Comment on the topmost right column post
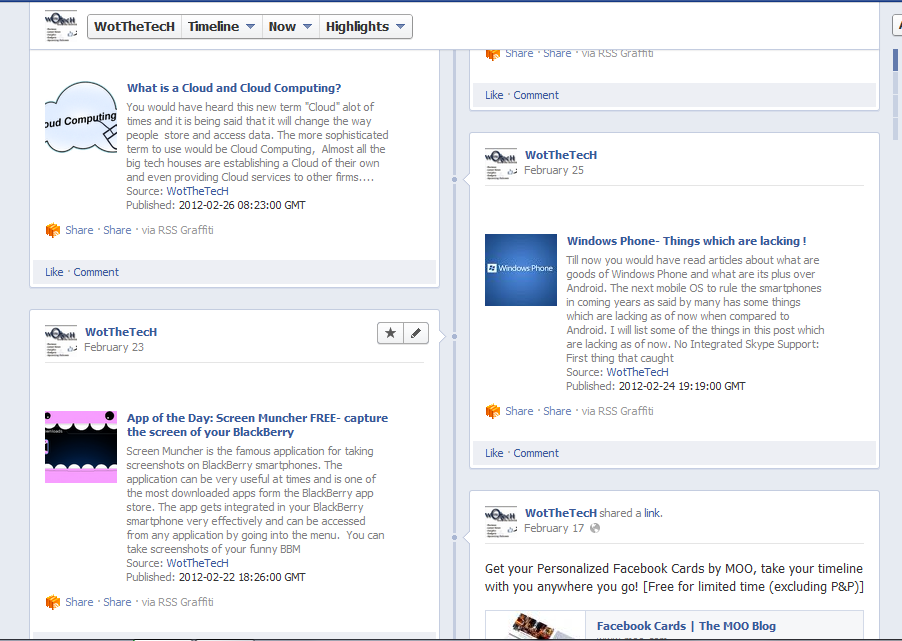The height and width of the screenshot is (641, 902). point(536,96)
